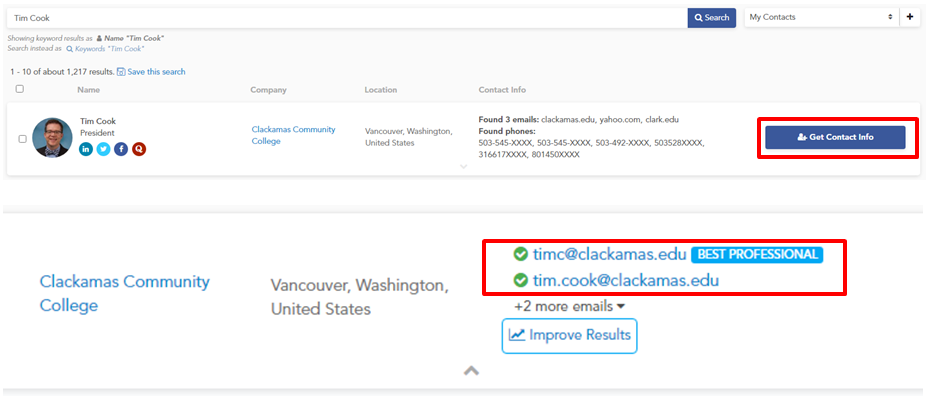
Task: Click Tim Cook's profile photo
Action: (52, 138)
